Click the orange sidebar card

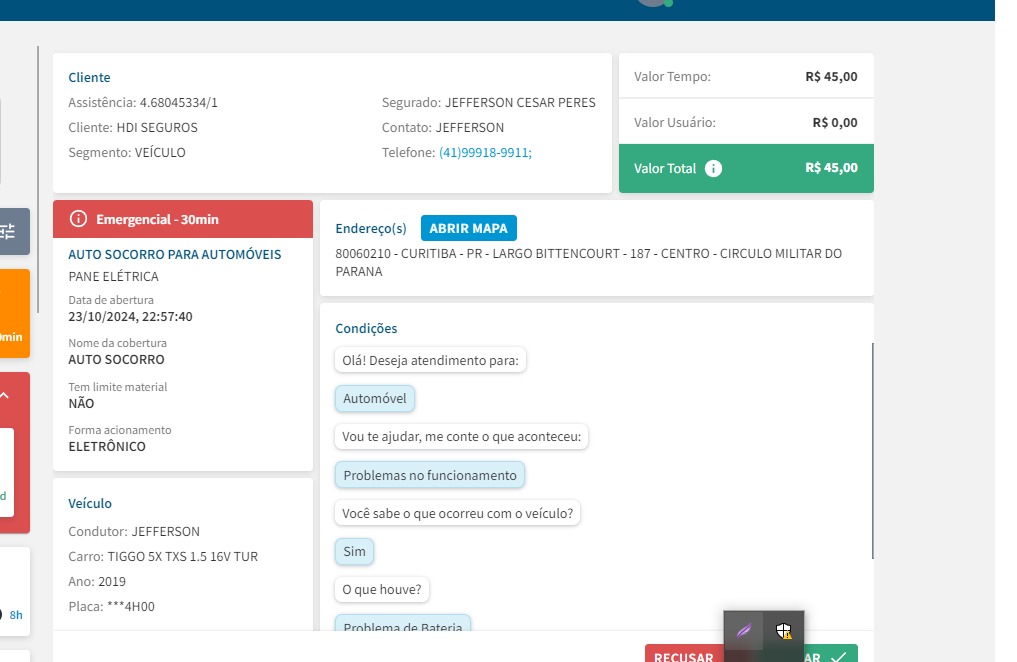coord(14,313)
